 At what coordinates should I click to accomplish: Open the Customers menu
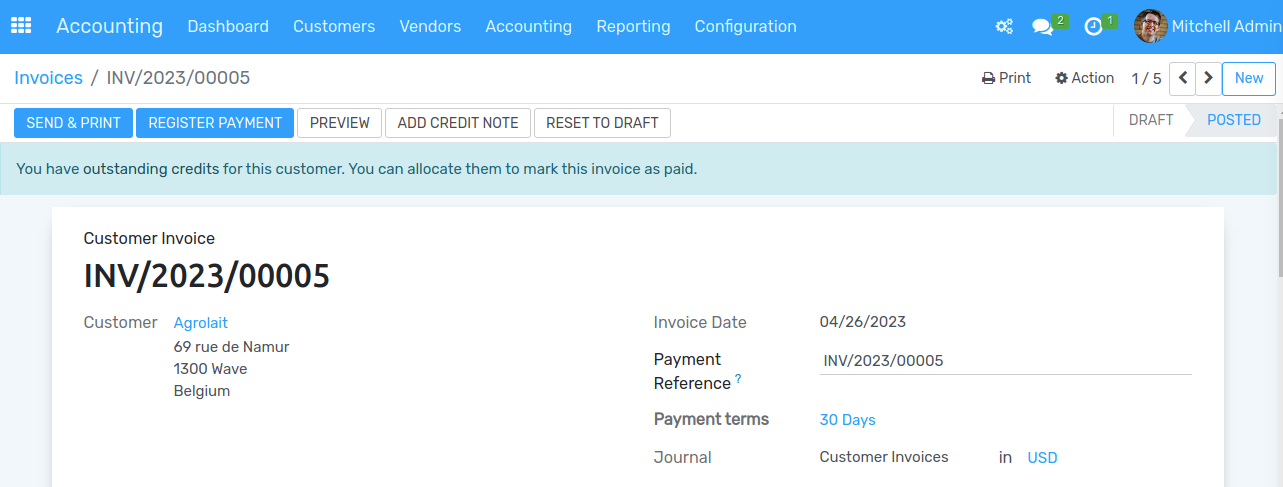334,26
